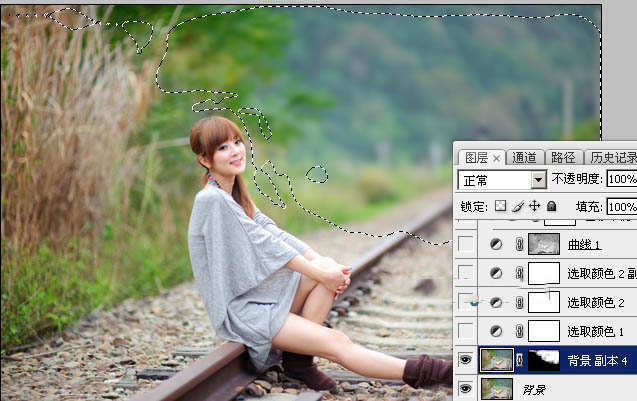
Task: Select the 选取颜色 1 layer name
Action: point(595,332)
